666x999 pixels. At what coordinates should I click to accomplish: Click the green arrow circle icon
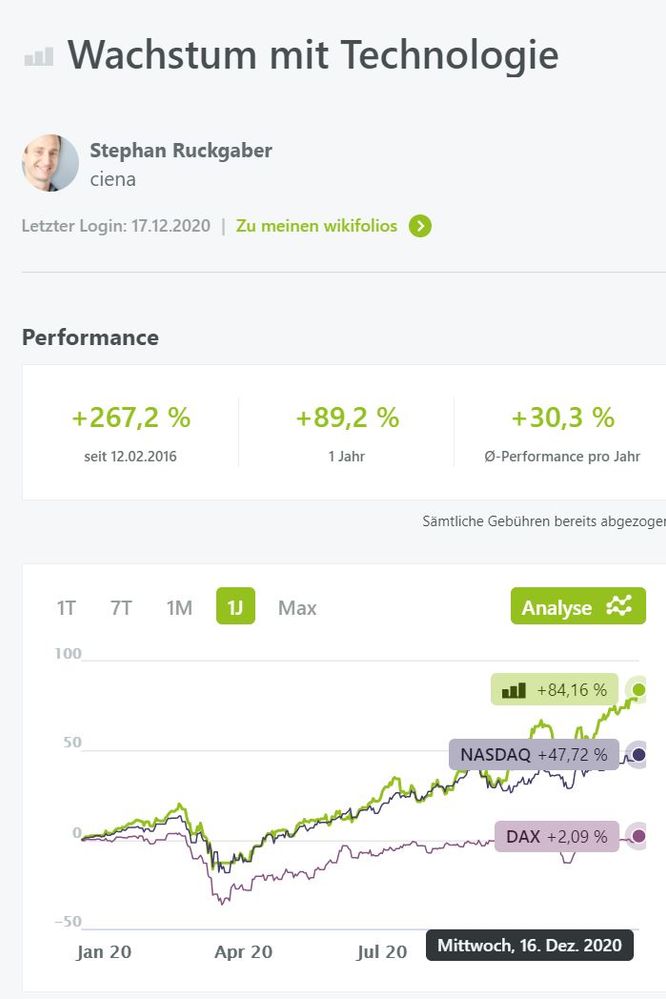[x=421, y=226]
